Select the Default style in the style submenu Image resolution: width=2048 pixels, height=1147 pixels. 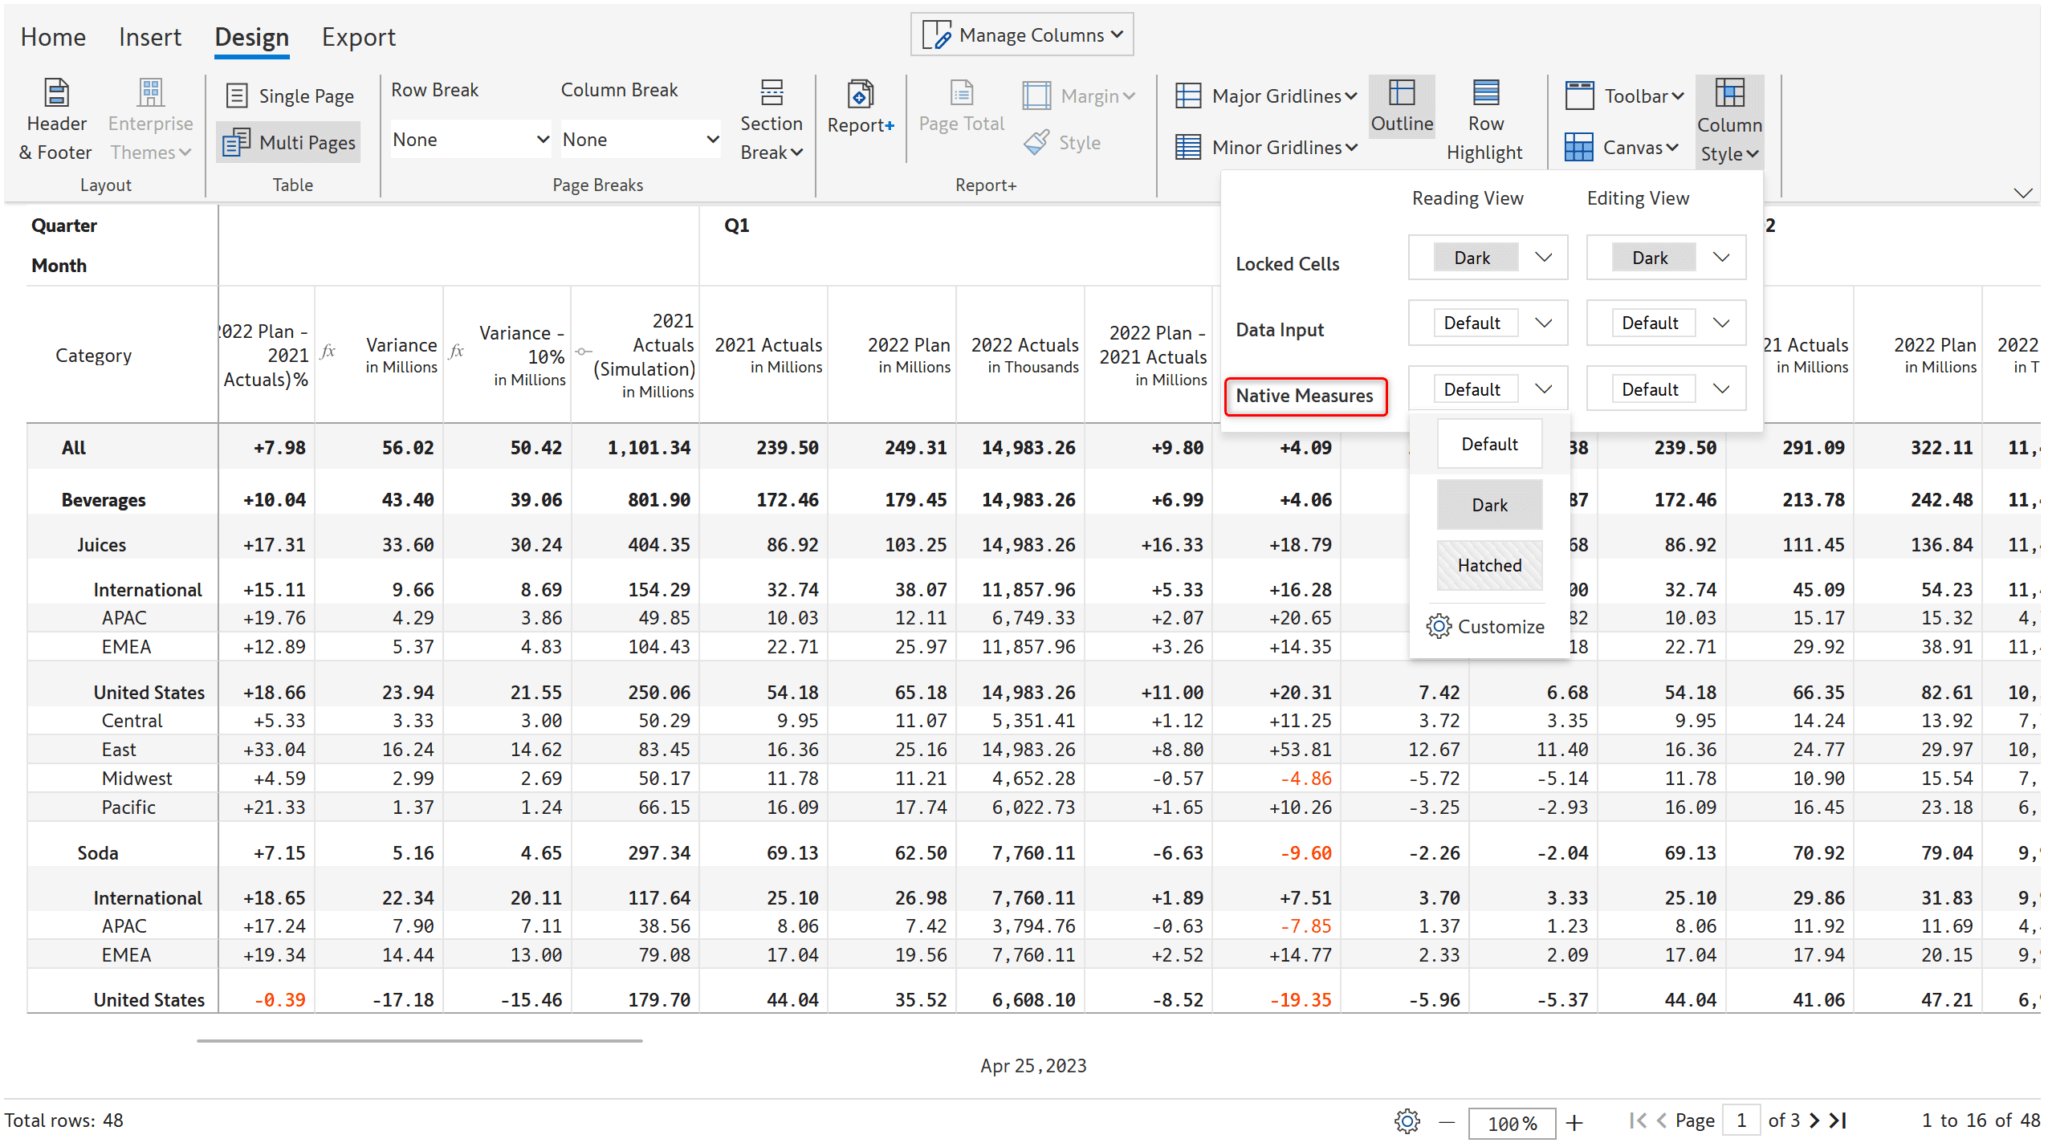(x=1489, y=443)
